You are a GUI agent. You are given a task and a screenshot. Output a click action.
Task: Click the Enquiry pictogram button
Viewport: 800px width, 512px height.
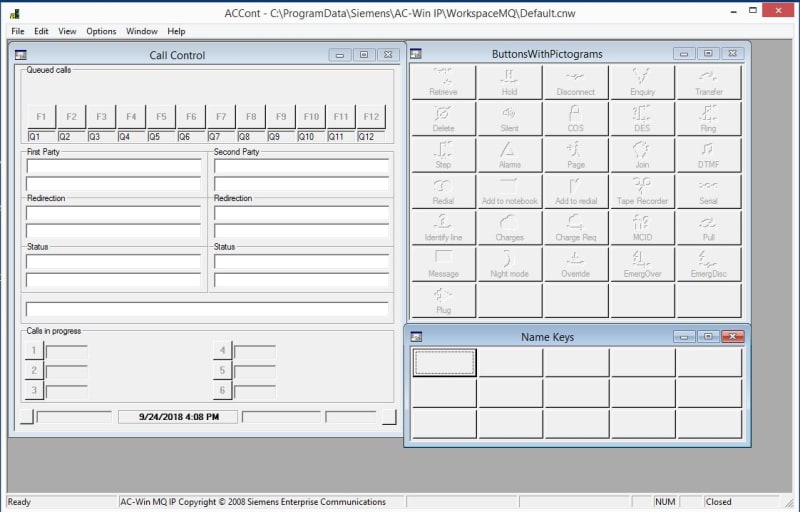[x=642, y=82]
